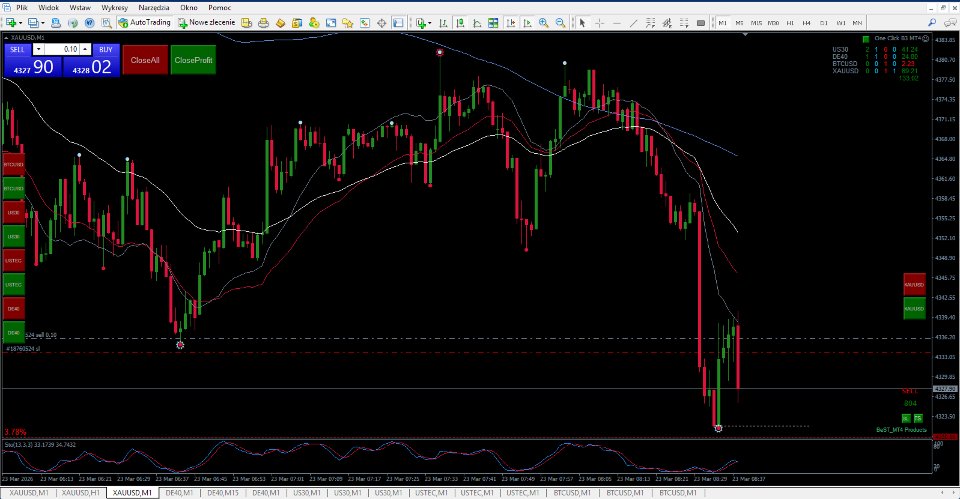
Task: Click the red CloseAll button
Action: [145, 60]
